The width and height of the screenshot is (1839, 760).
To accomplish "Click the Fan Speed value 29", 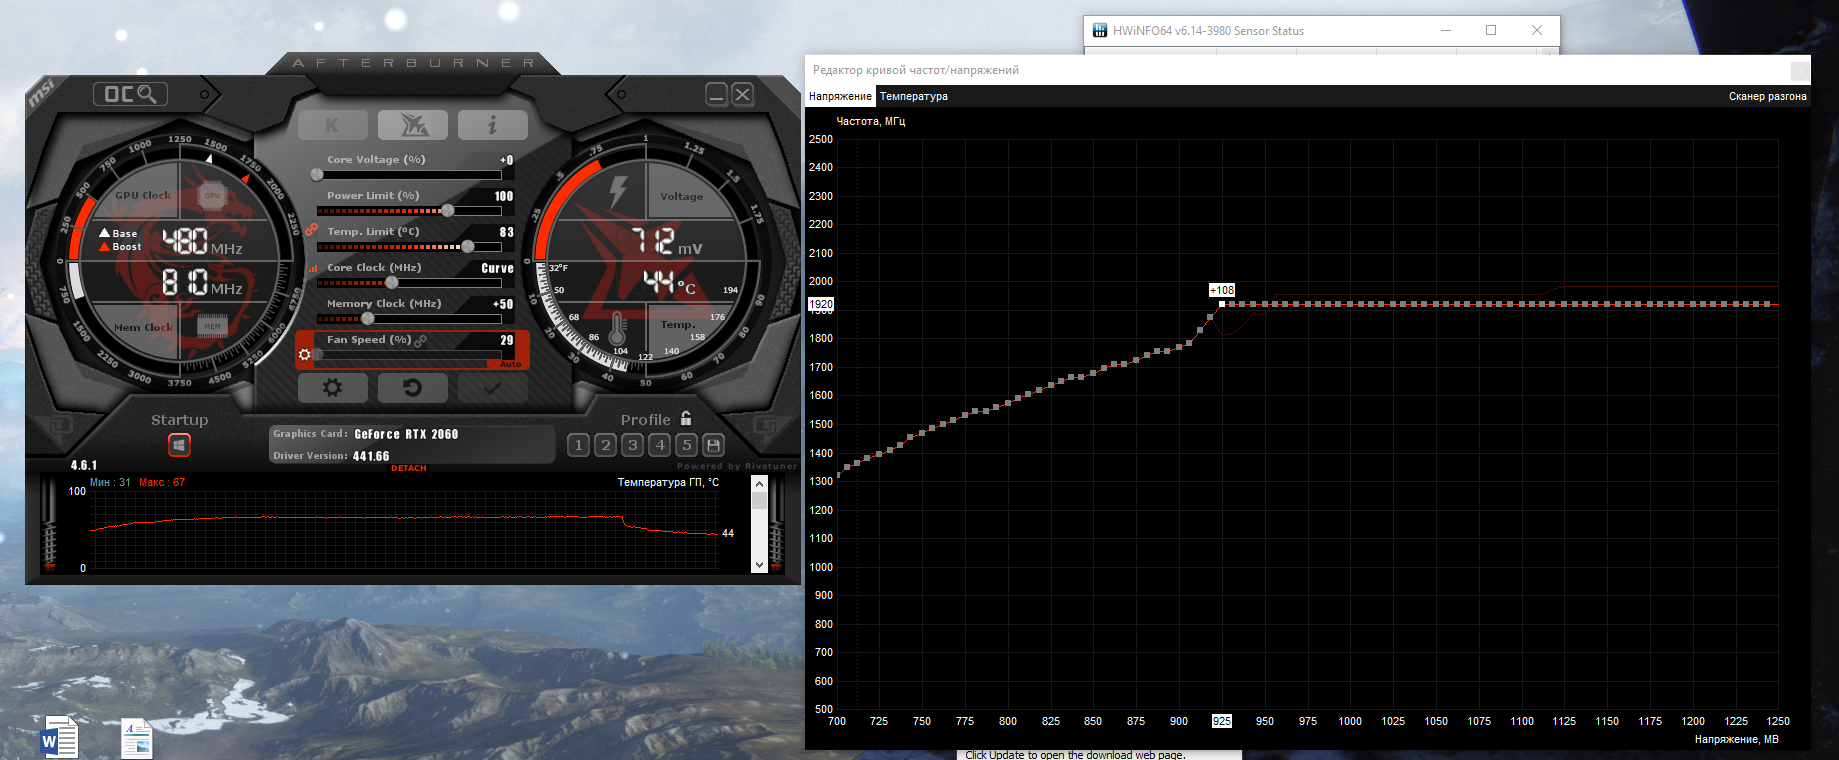I will pyautogui.click(x=507, y=340).
